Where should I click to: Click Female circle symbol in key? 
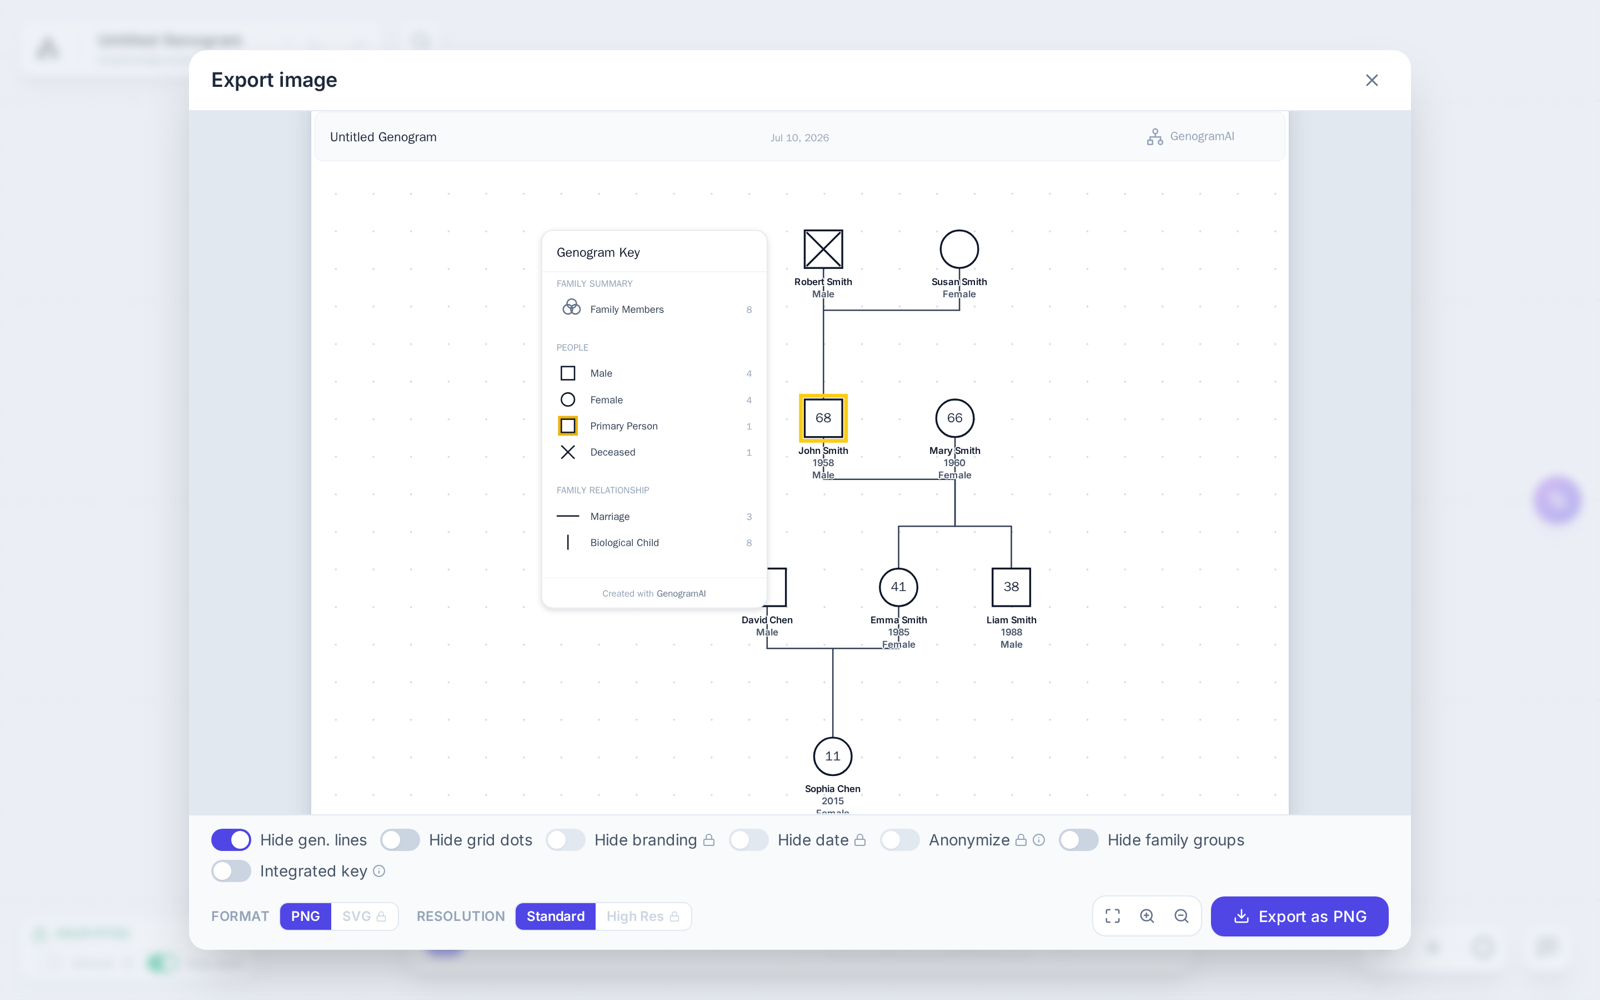click(x=568, y=399)
